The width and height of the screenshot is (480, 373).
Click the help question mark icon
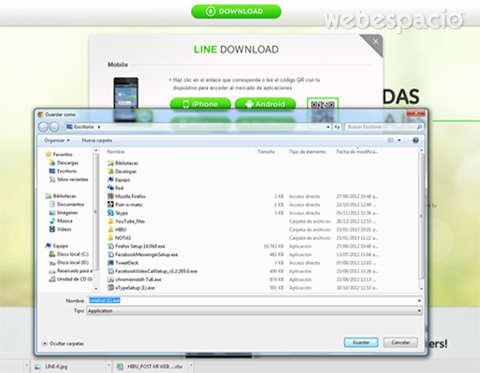coord(415,140)
